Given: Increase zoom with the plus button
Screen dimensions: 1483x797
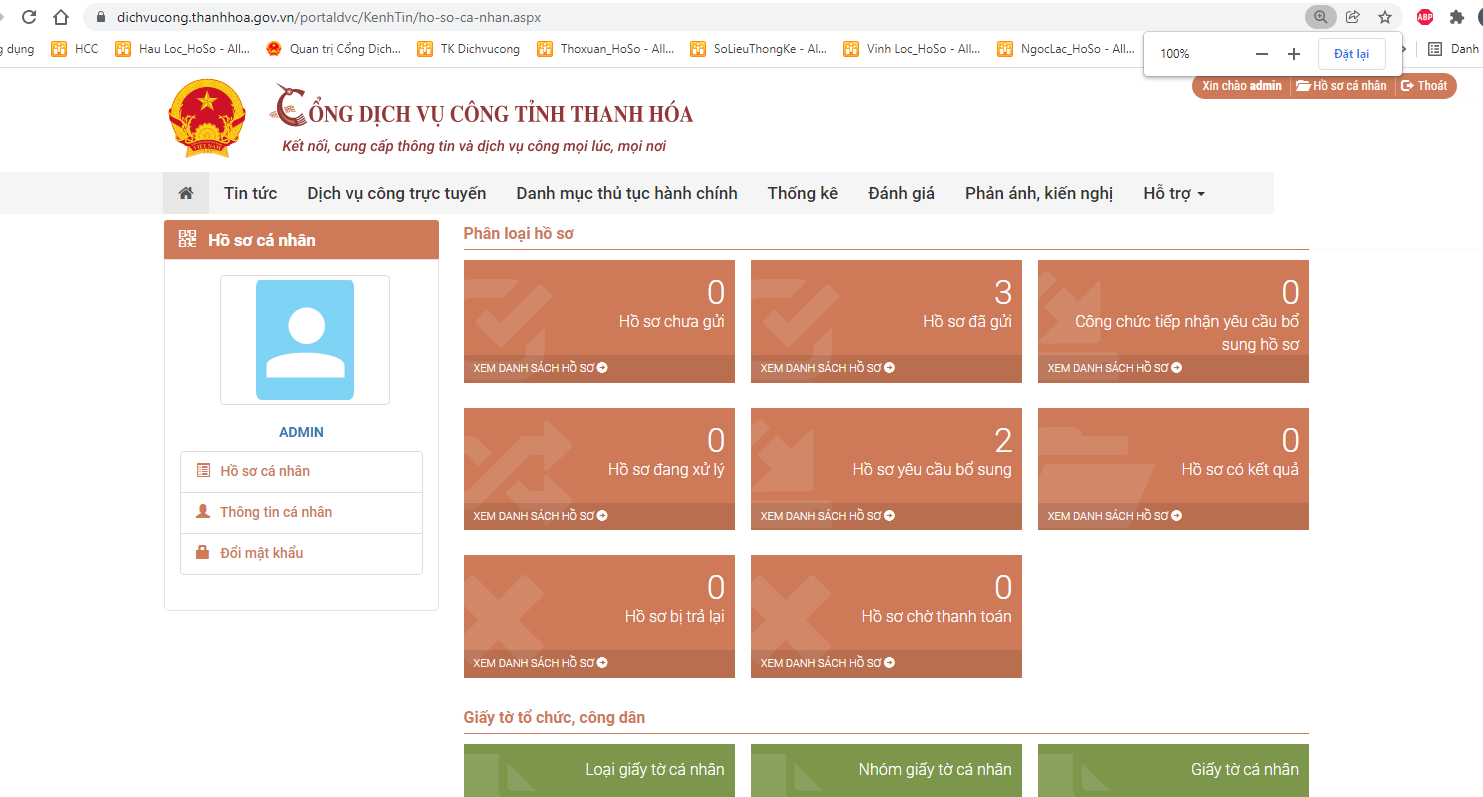Looking at the screenshot, I should click(1294, 54).
